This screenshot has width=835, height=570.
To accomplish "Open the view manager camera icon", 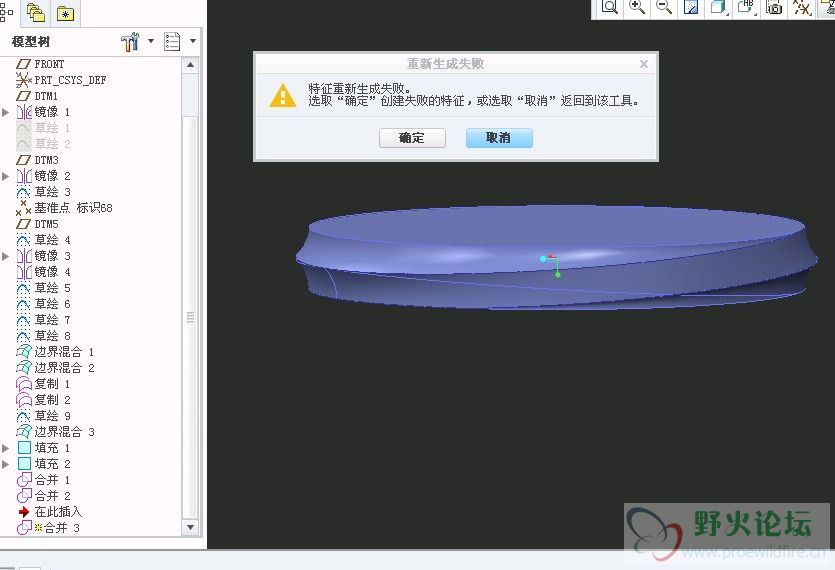I will pos(774,7).
